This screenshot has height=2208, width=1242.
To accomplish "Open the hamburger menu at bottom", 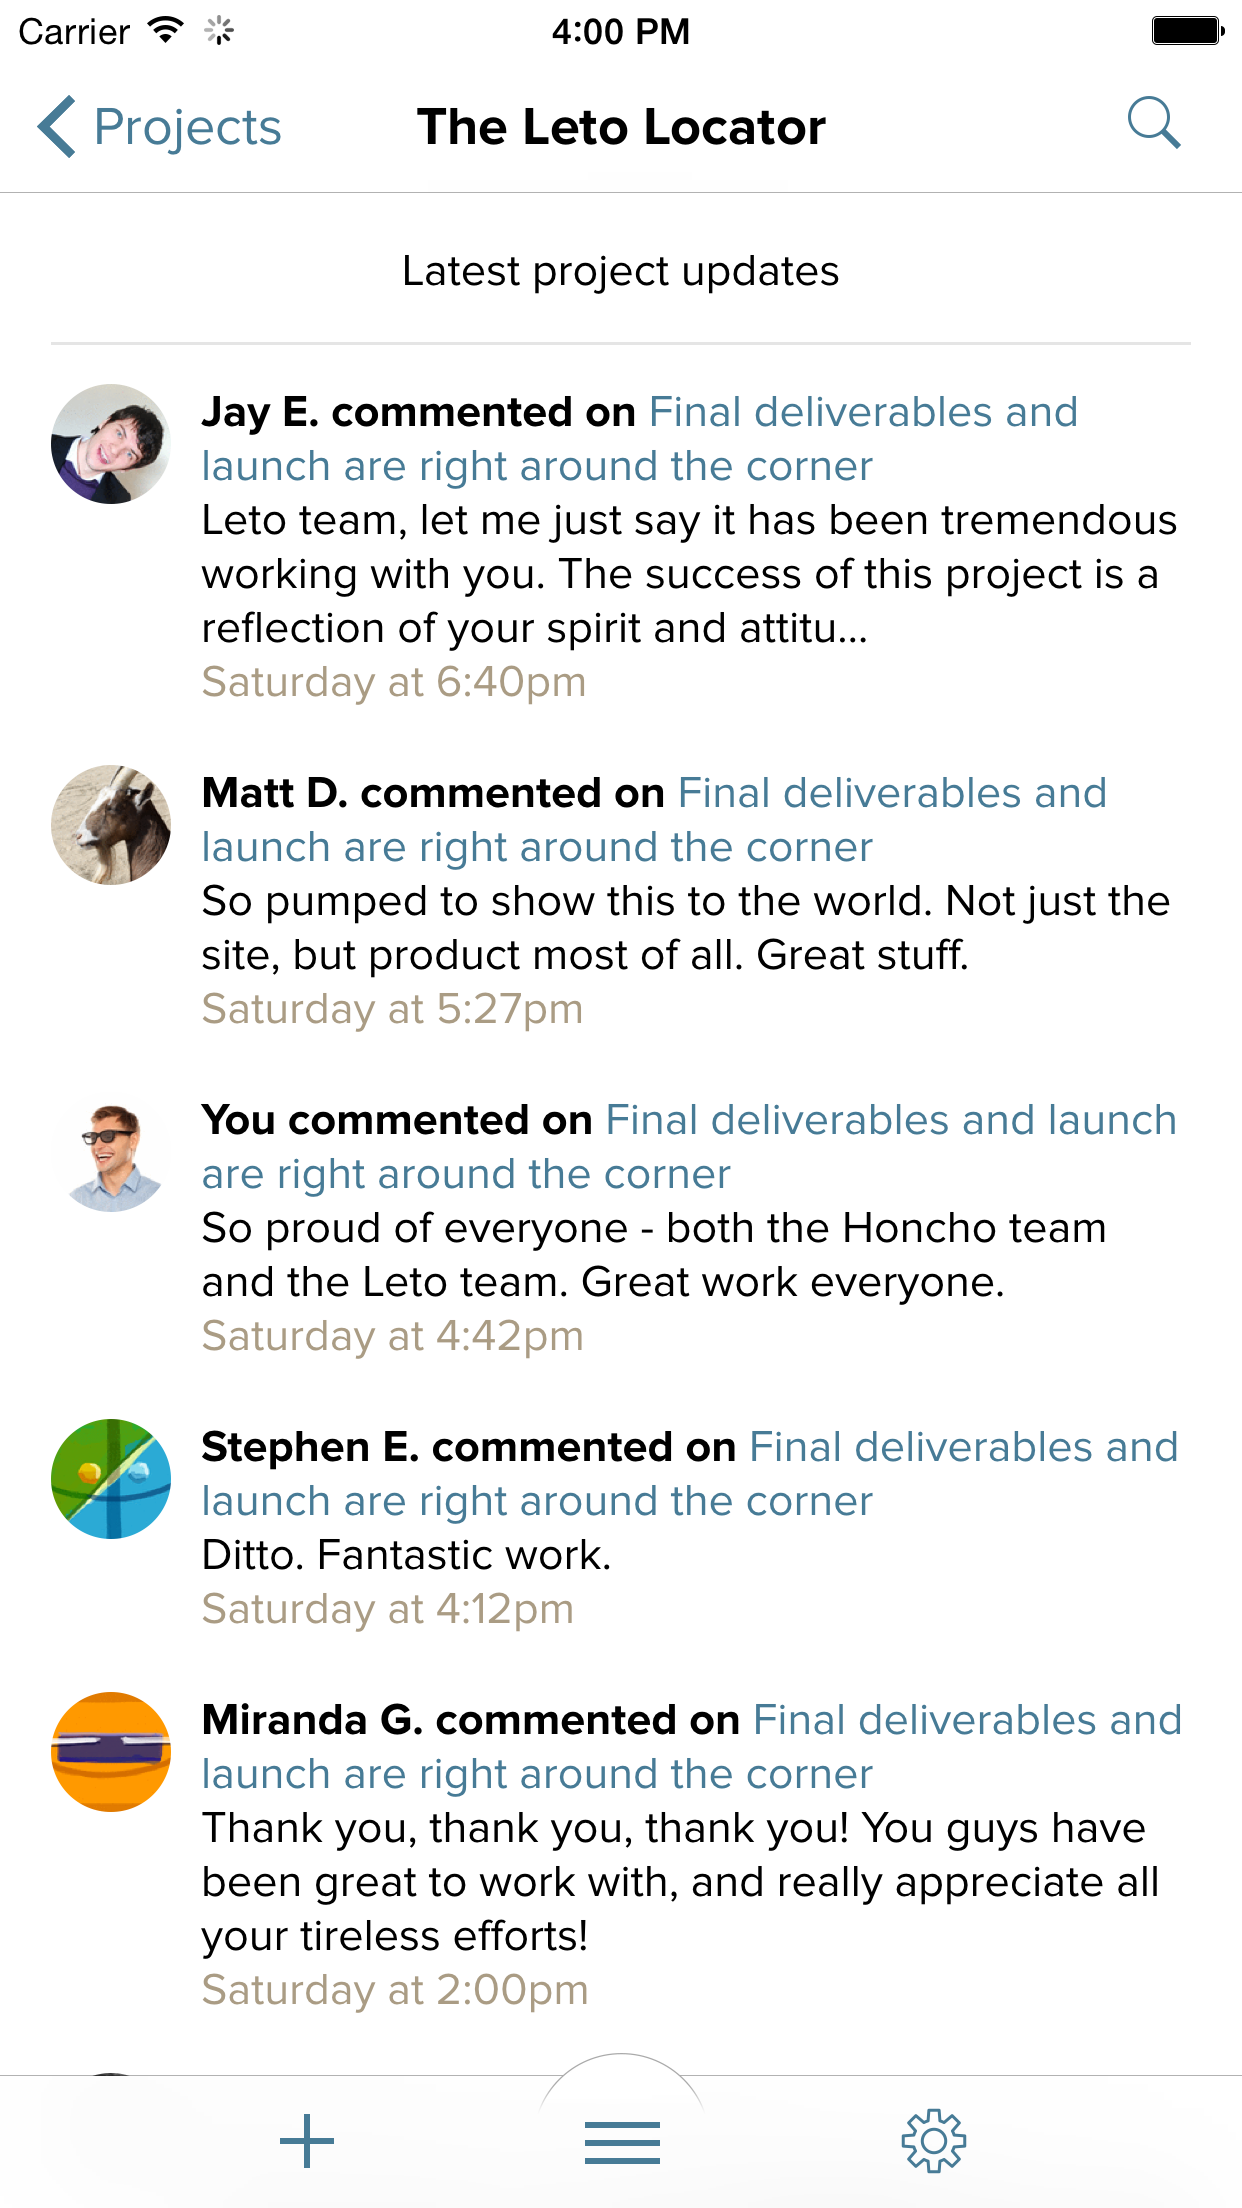I will (622, 2141).
